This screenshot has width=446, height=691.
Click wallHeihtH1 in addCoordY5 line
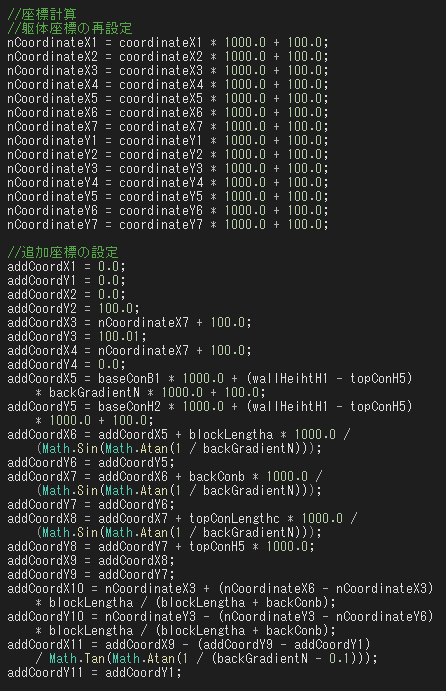[290, 407]
